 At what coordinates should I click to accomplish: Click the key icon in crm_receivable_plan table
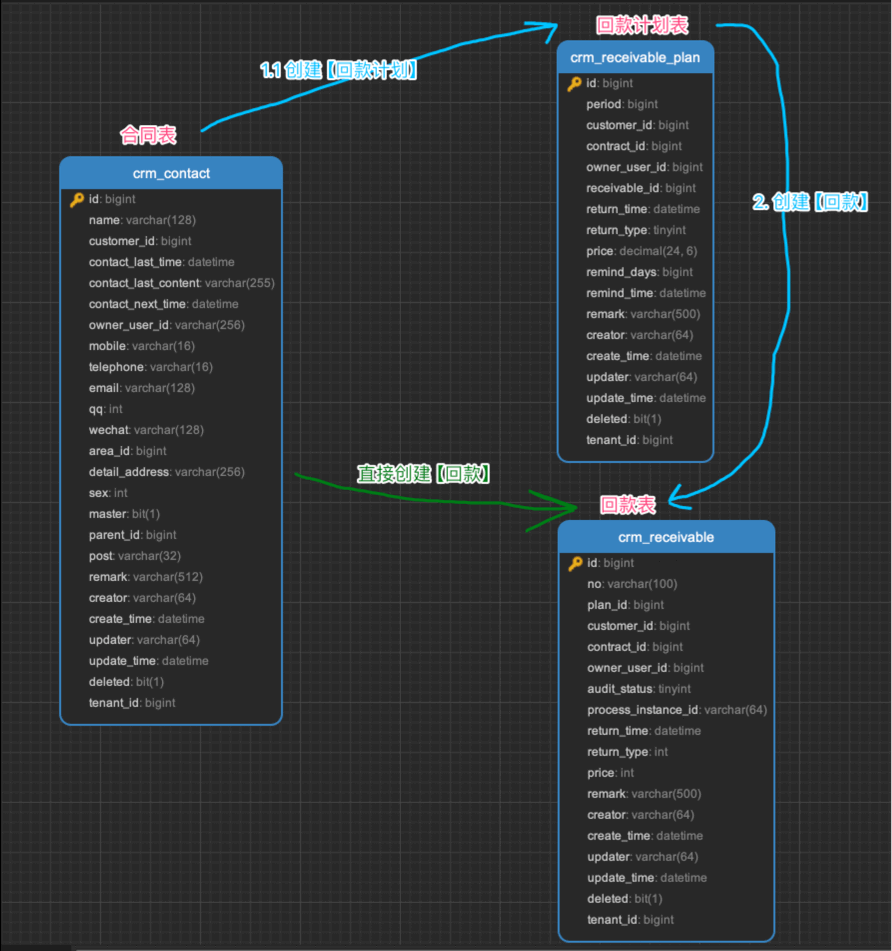coord(574,84)
